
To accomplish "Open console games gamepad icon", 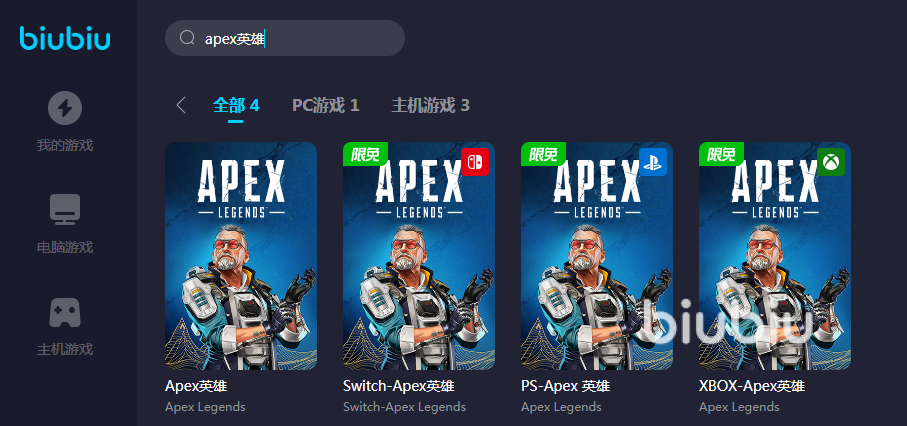I will coord(65,313).
